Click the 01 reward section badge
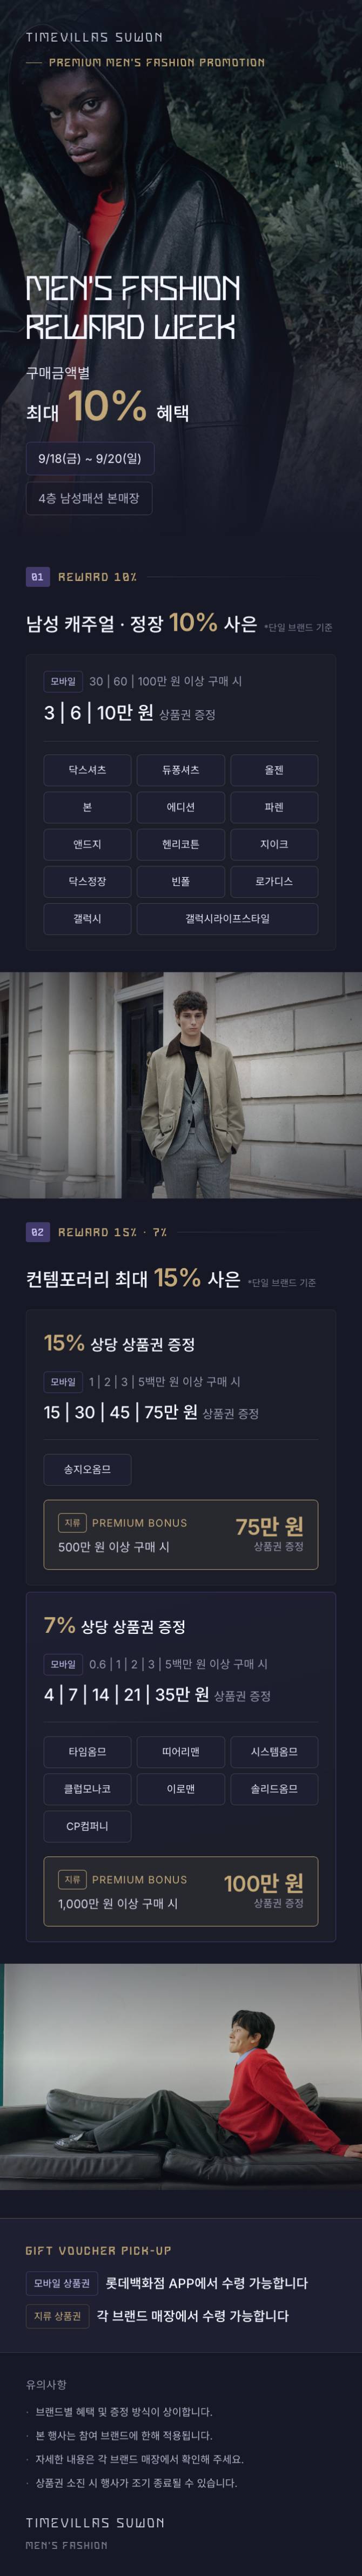The width and height of the screenshot is (362, 2576). [x=37, y=577]
